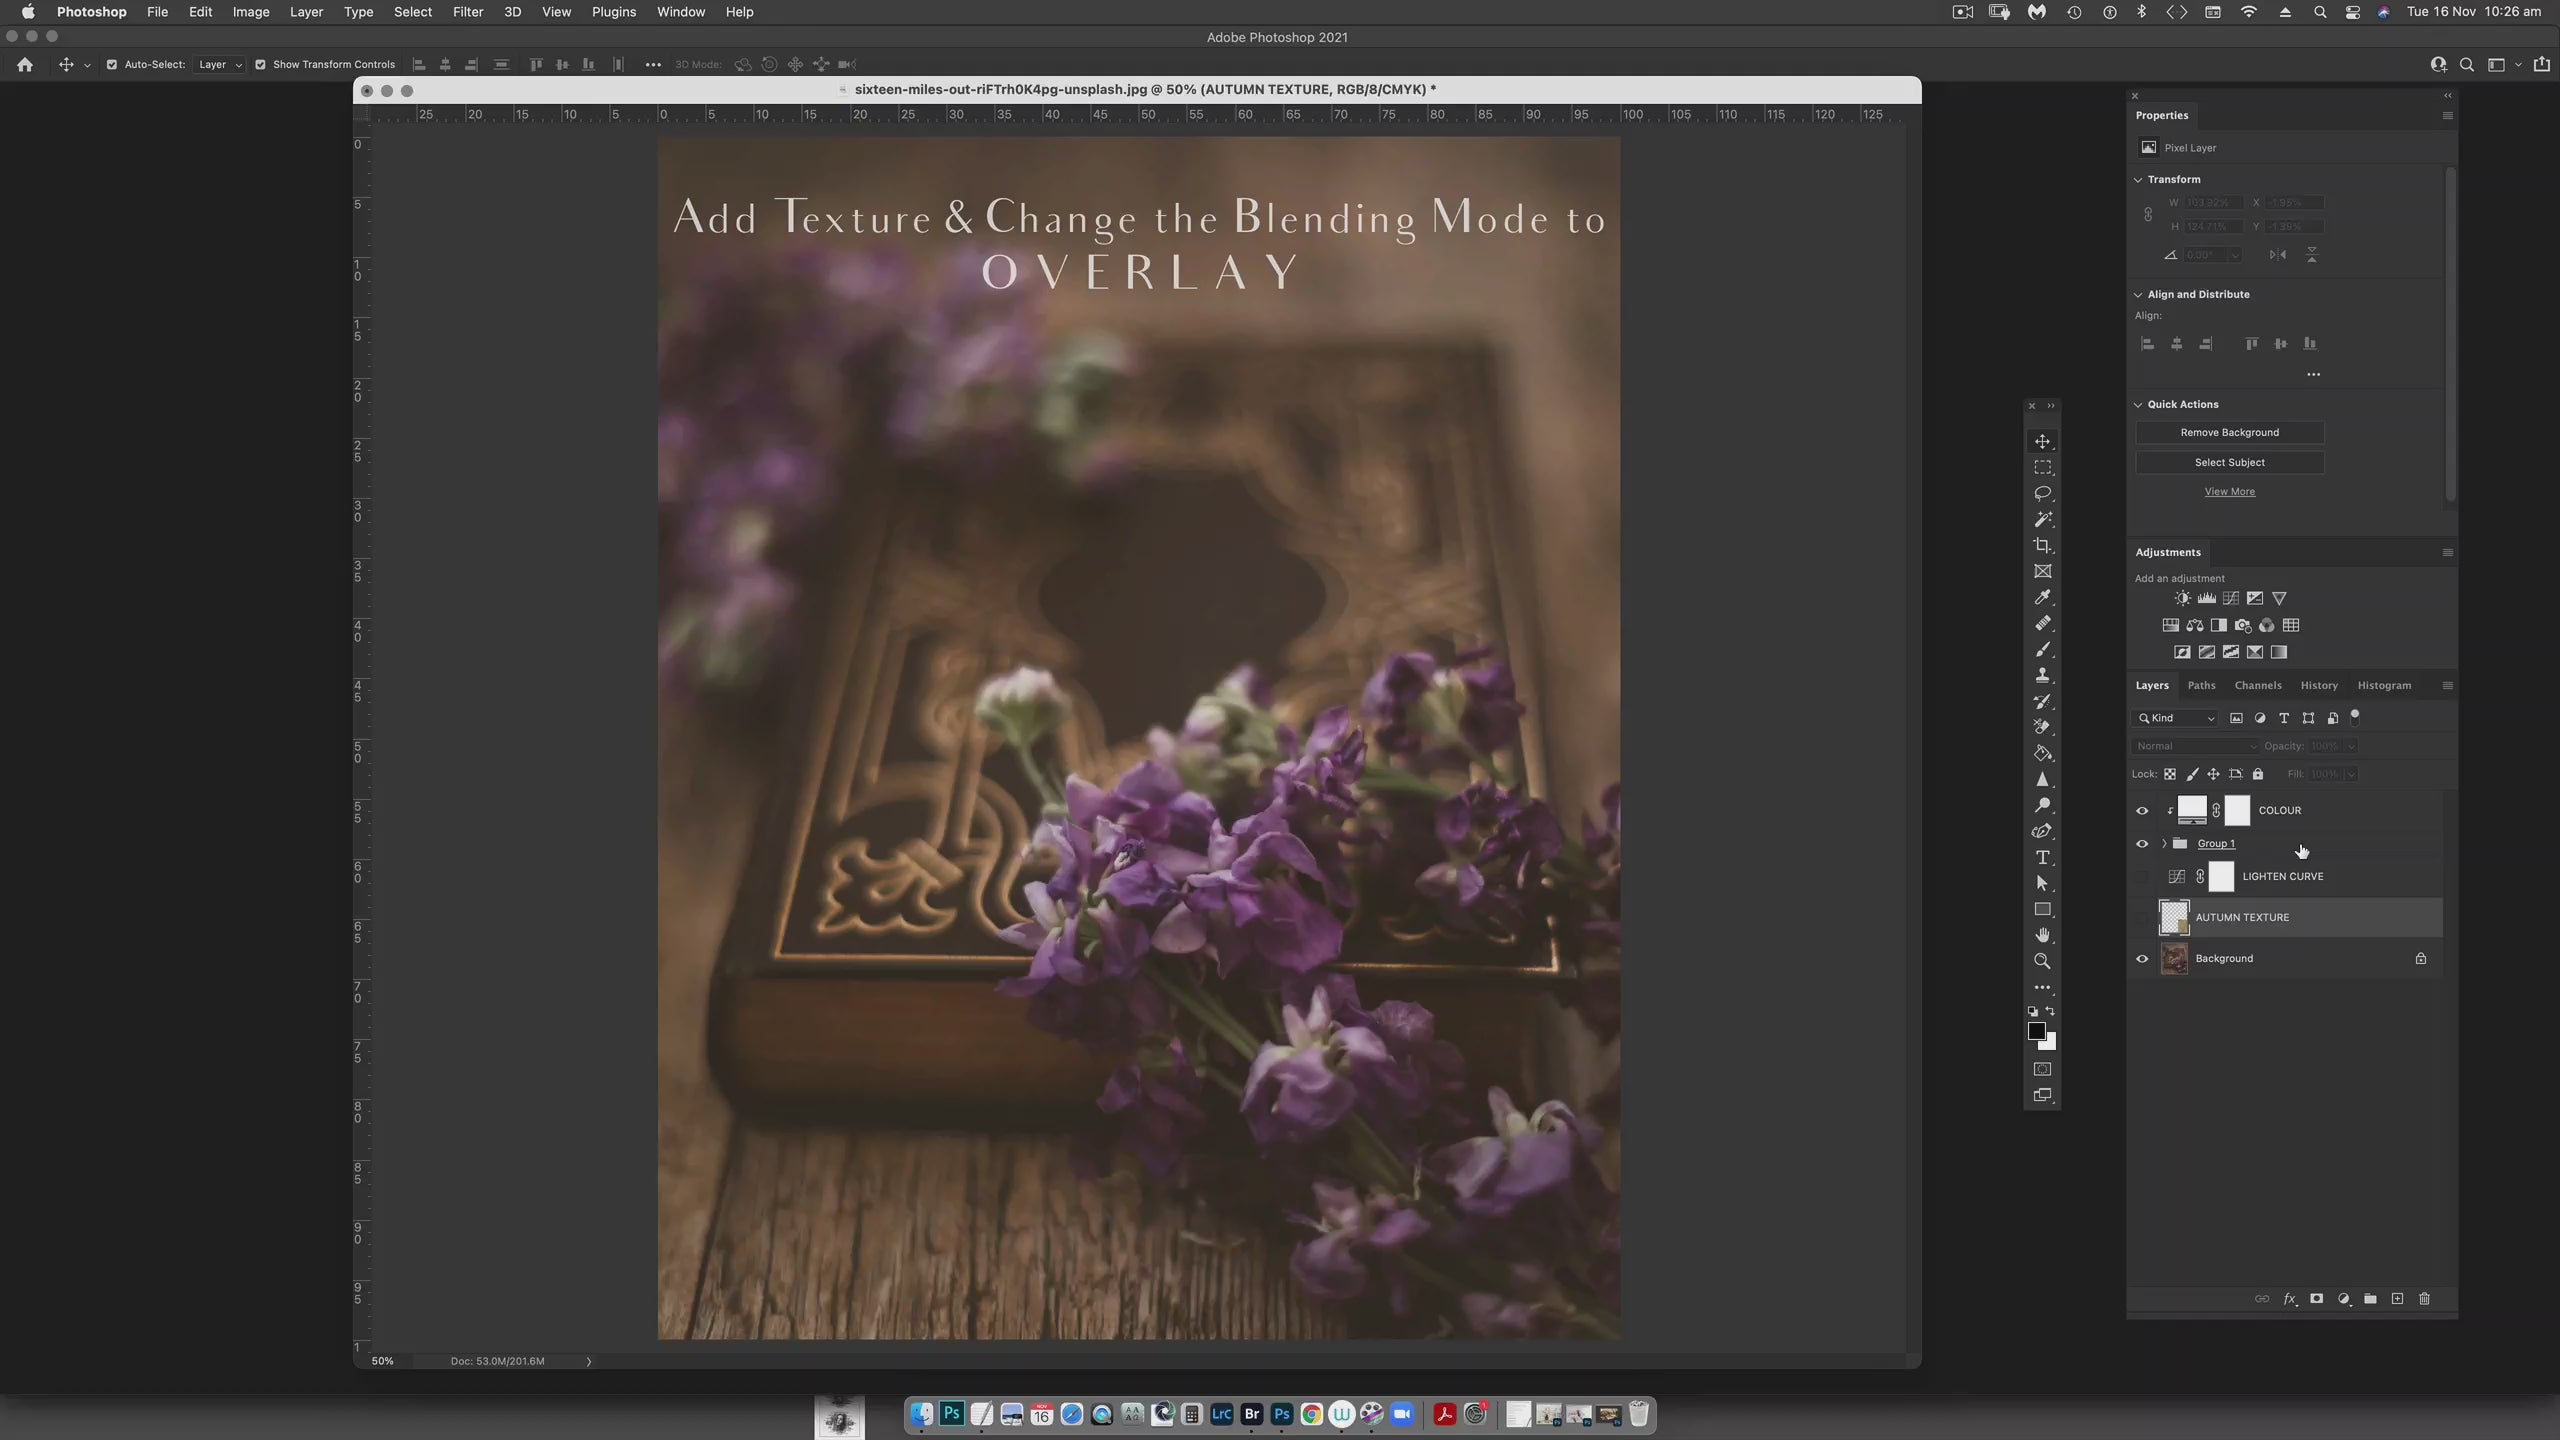The image size is (2560, 1440).
Task: Click the Remove Background button
Action: [2229, 433]
